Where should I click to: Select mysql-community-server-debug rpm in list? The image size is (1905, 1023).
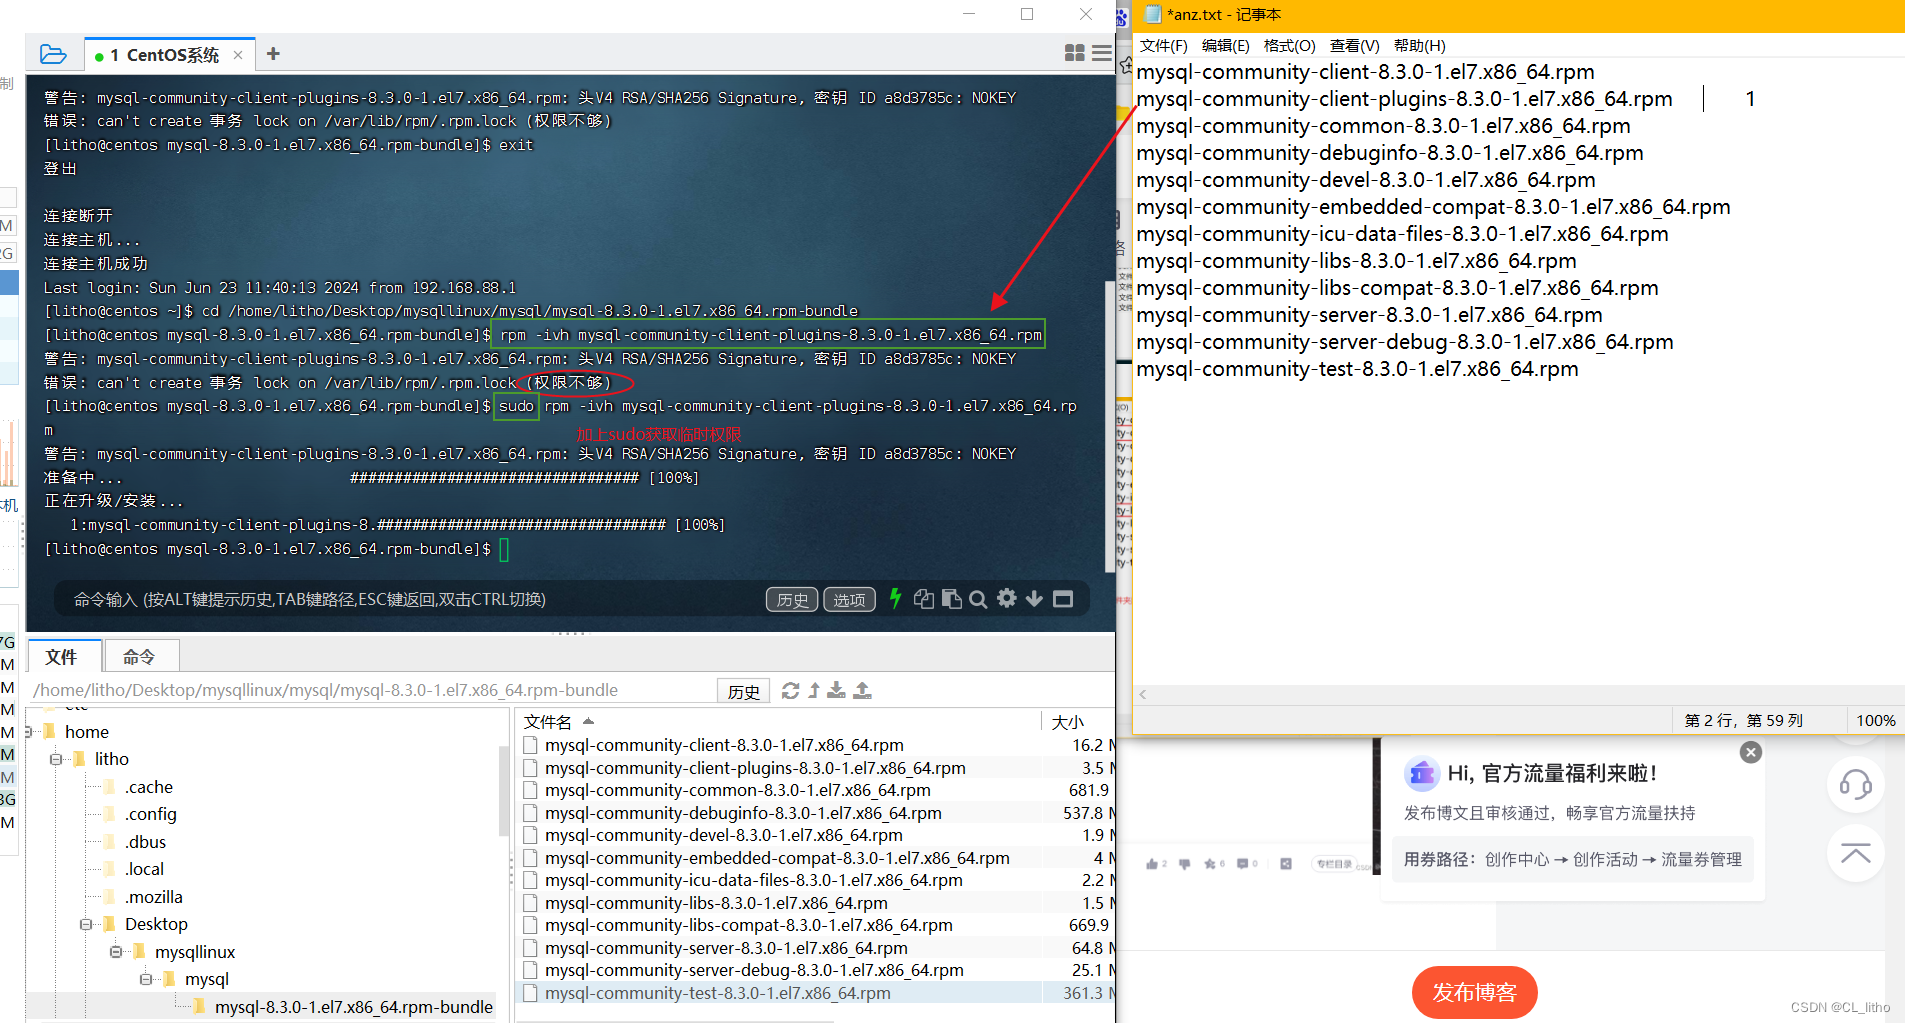tap(754, 970)
